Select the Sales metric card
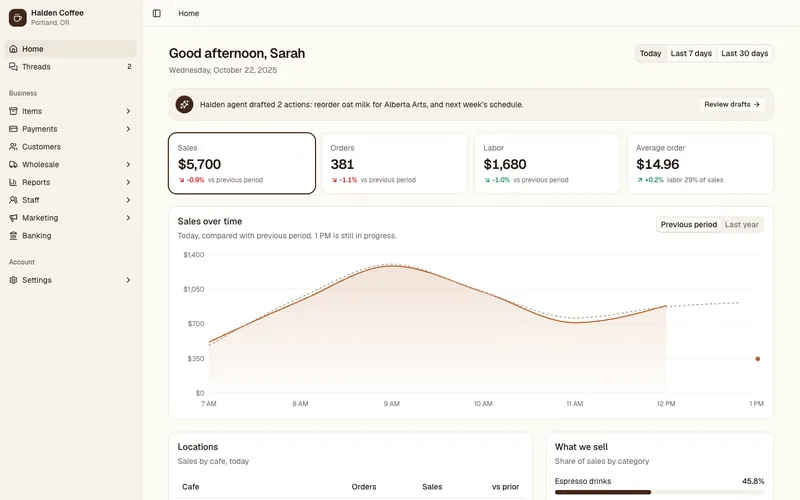Image resolution: width=800 pixels, height=500 pixels. point(242,163)
